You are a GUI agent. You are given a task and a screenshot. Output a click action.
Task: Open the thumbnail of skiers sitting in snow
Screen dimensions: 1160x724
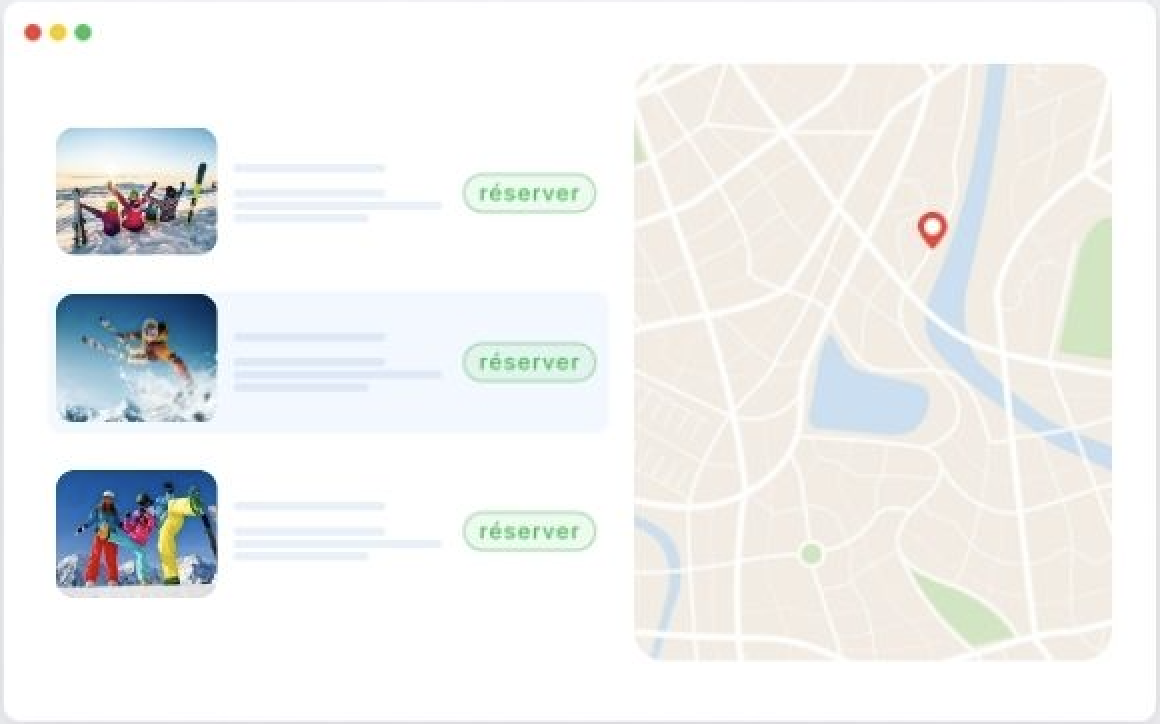137,191
